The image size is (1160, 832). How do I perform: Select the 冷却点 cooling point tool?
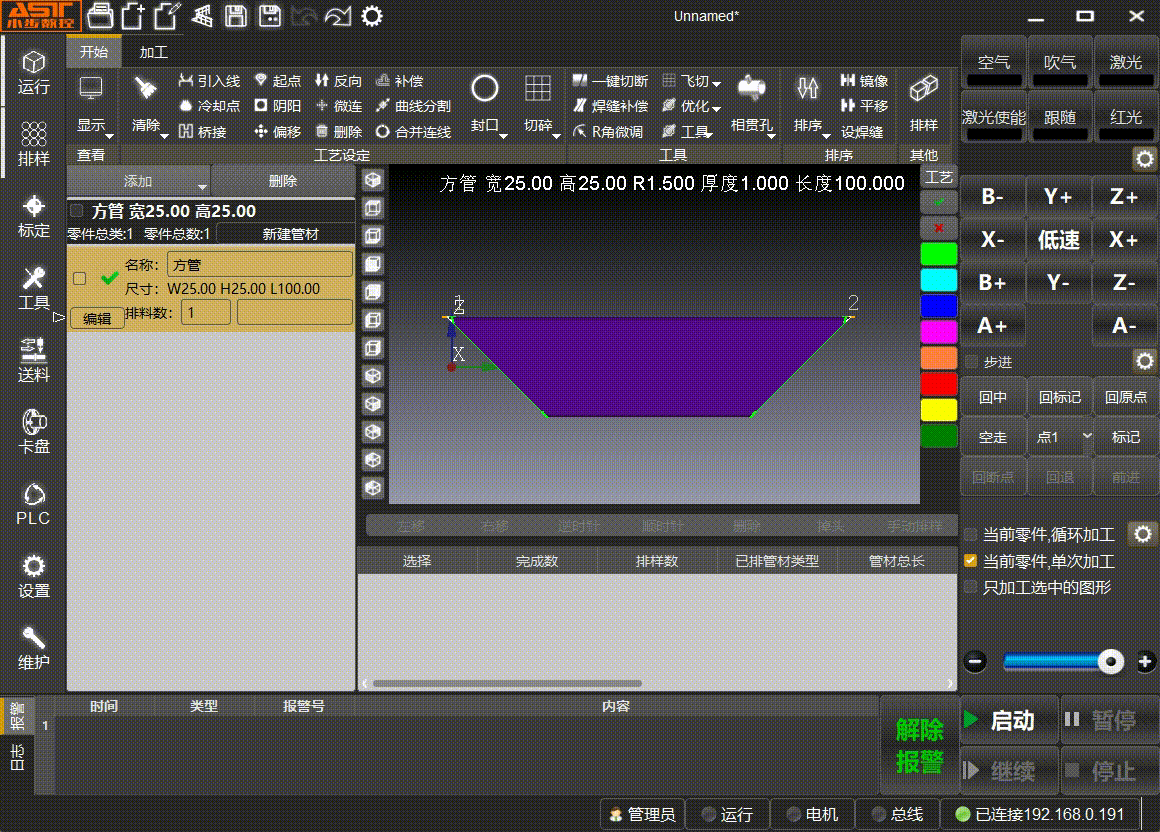pyautogui.click(x=209, y=106)
